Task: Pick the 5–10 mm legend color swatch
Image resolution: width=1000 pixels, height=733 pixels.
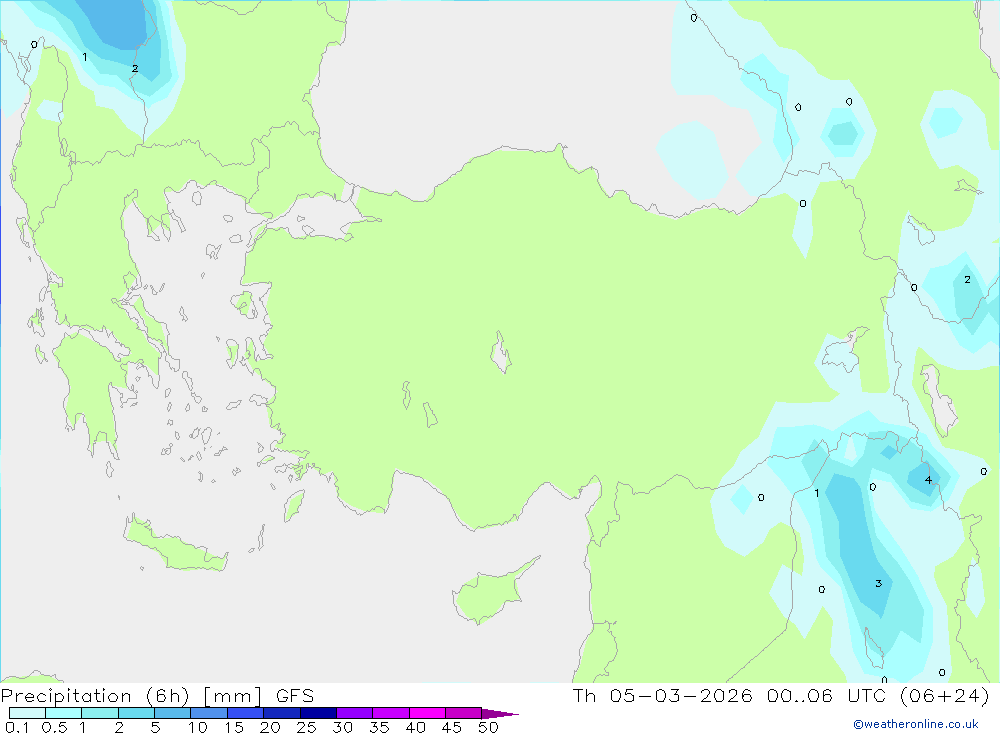Action: coord(172,713)
